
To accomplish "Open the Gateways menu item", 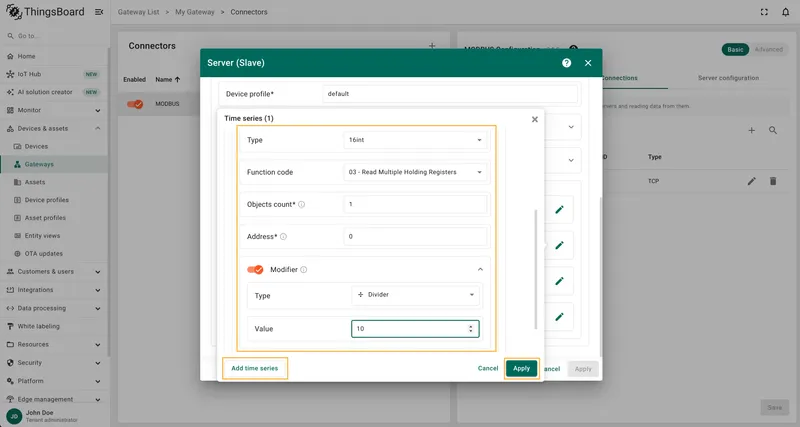I will (x=54, y=164).
